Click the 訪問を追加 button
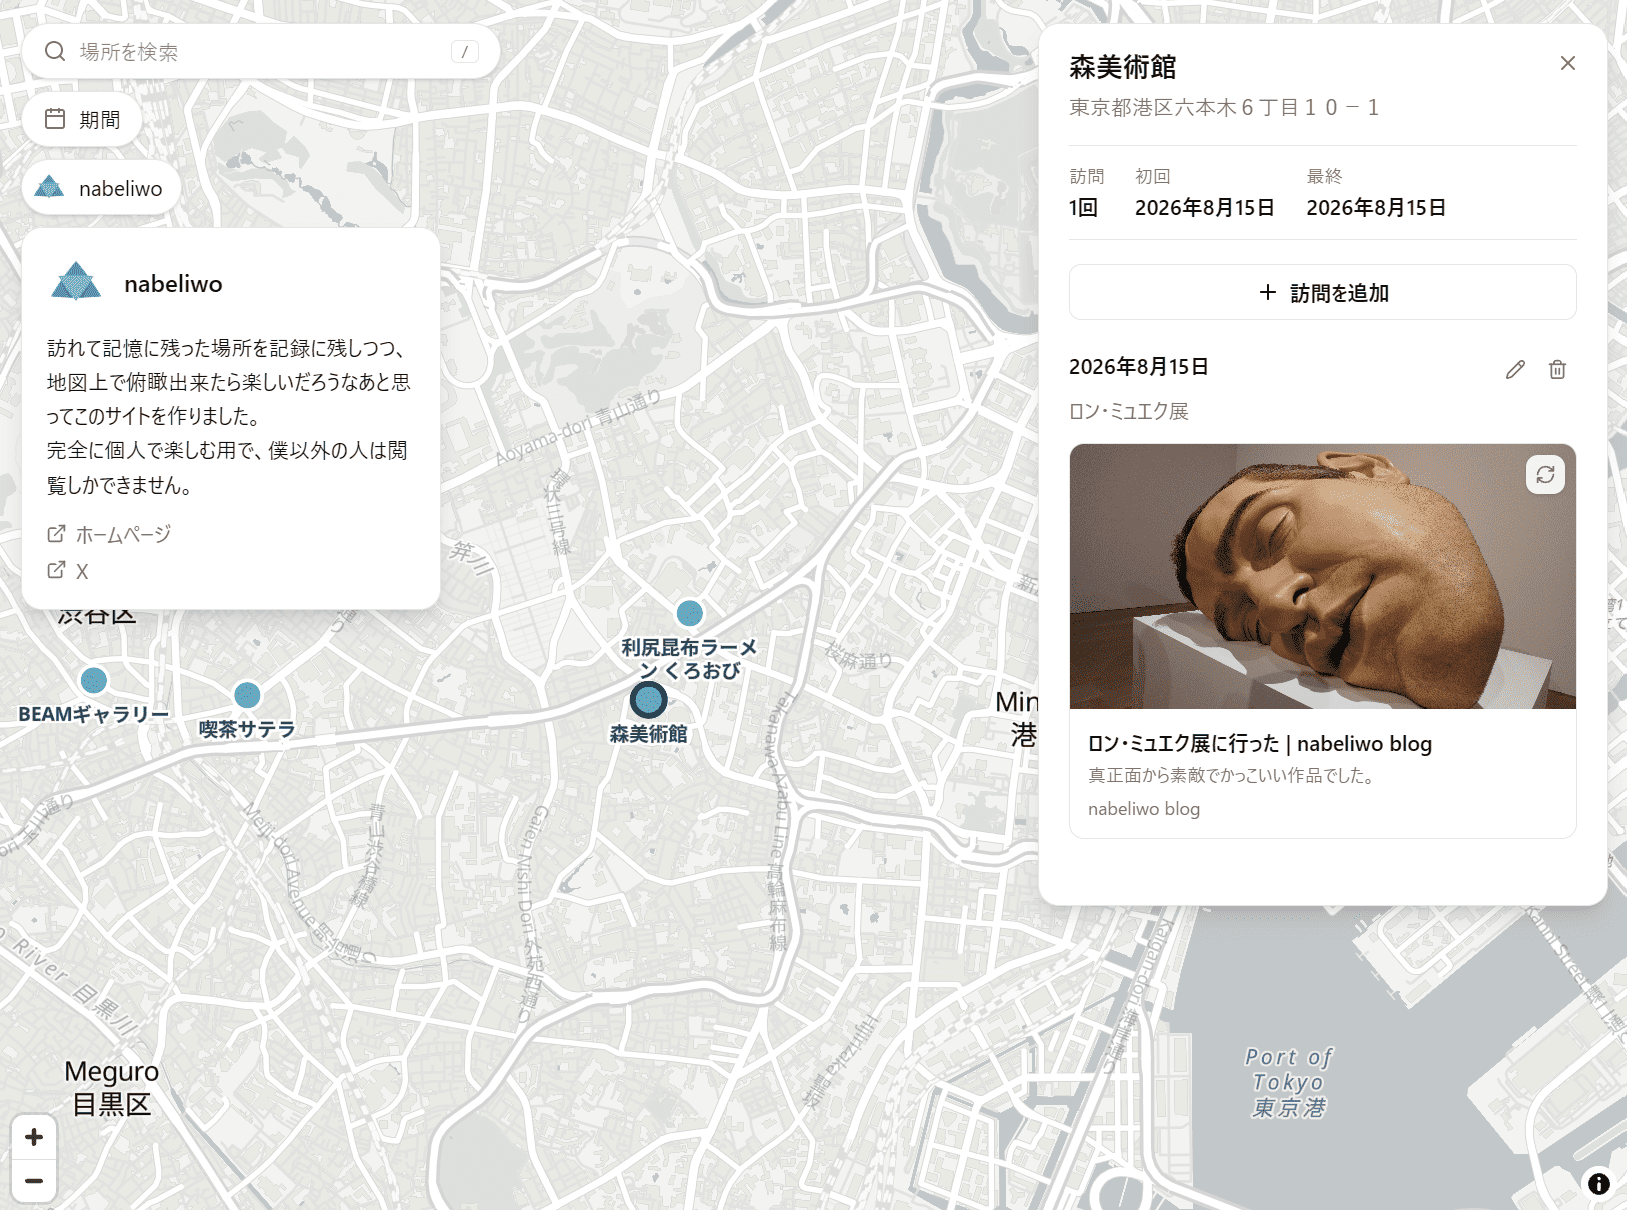The width and height of the screenshot is (1627, 1210). tap(1322, 292)
